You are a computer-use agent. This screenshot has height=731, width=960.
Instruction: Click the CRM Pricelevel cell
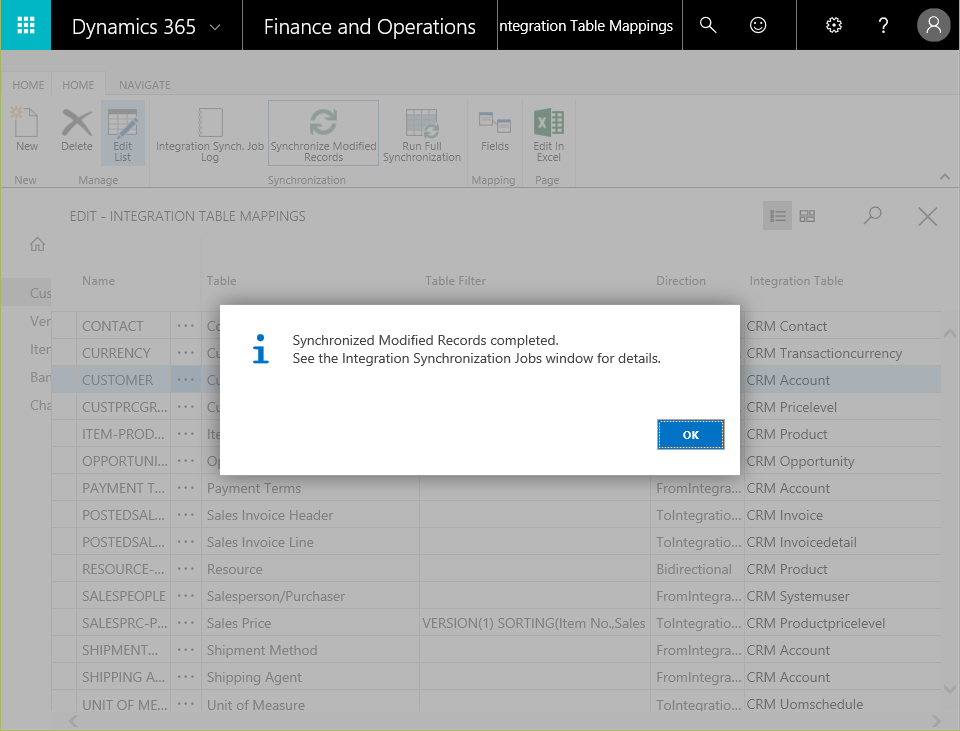(x=842, y=407)
